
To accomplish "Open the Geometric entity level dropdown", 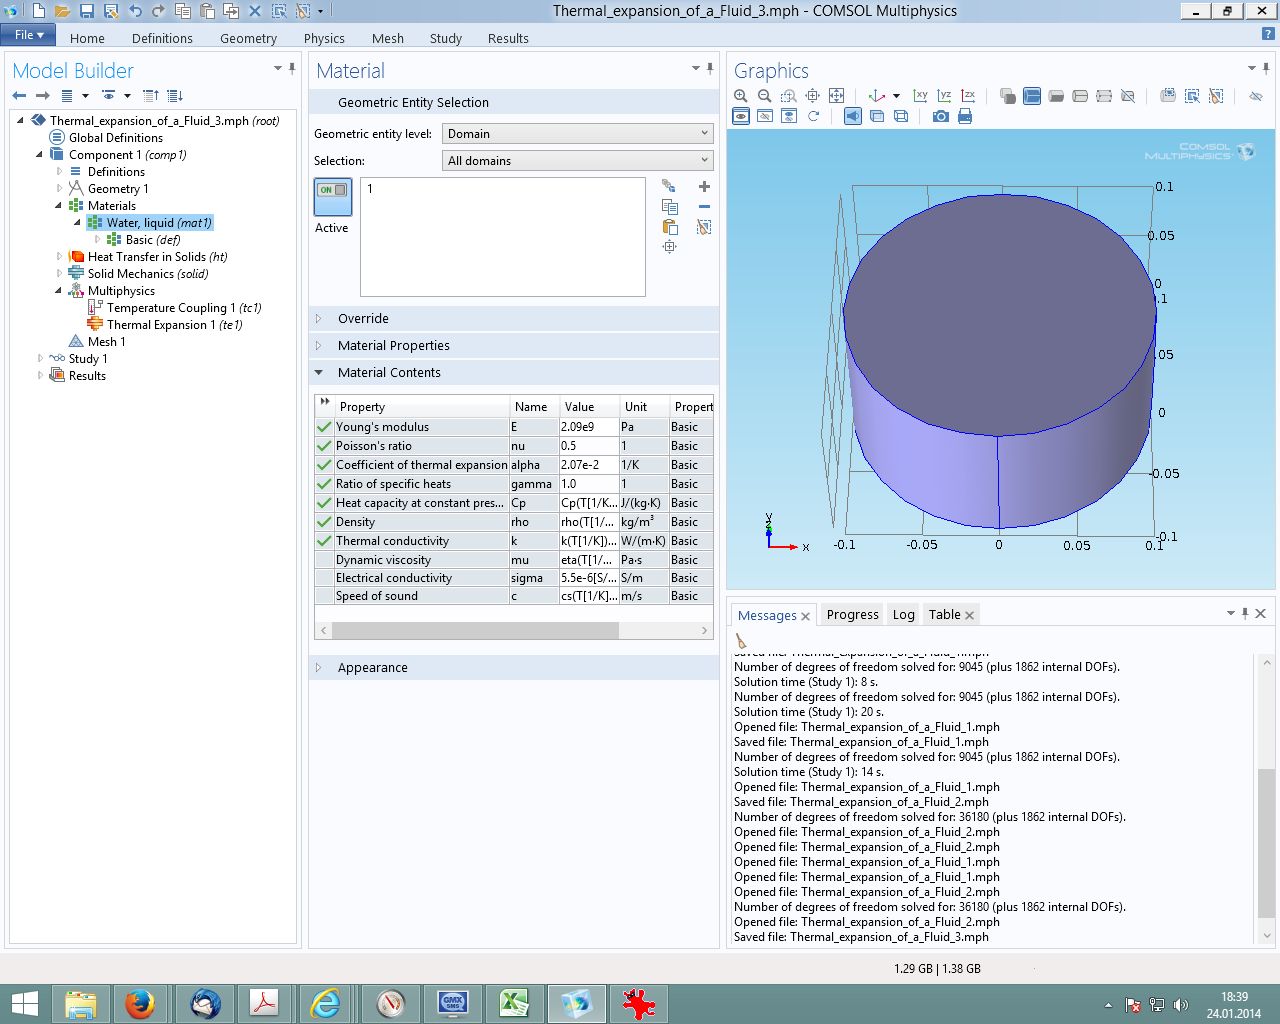I will point(577,134).
